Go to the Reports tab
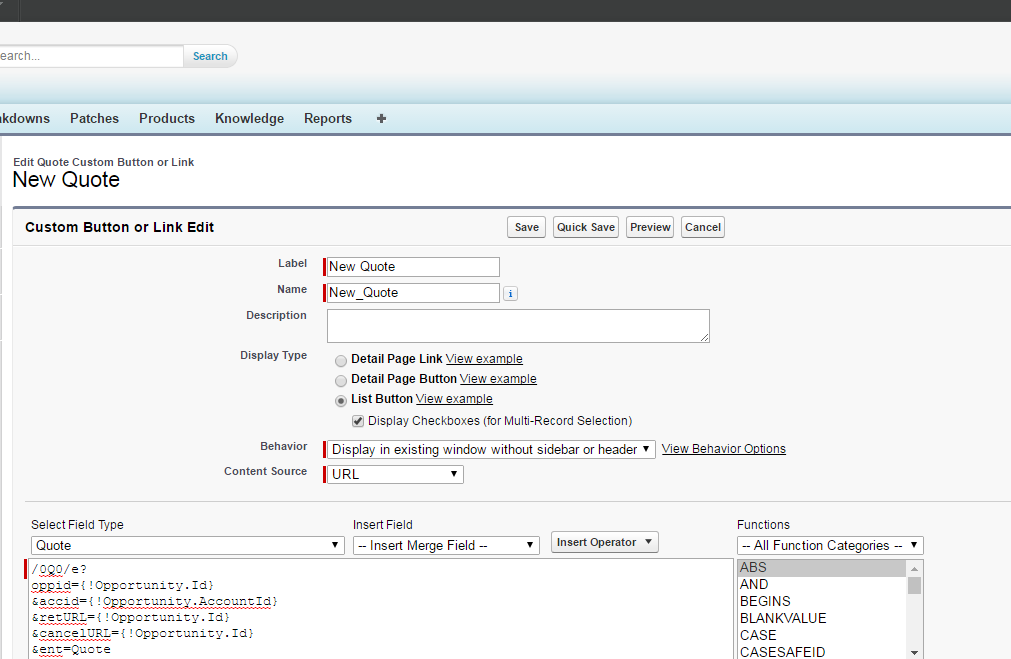 point(328,118)
